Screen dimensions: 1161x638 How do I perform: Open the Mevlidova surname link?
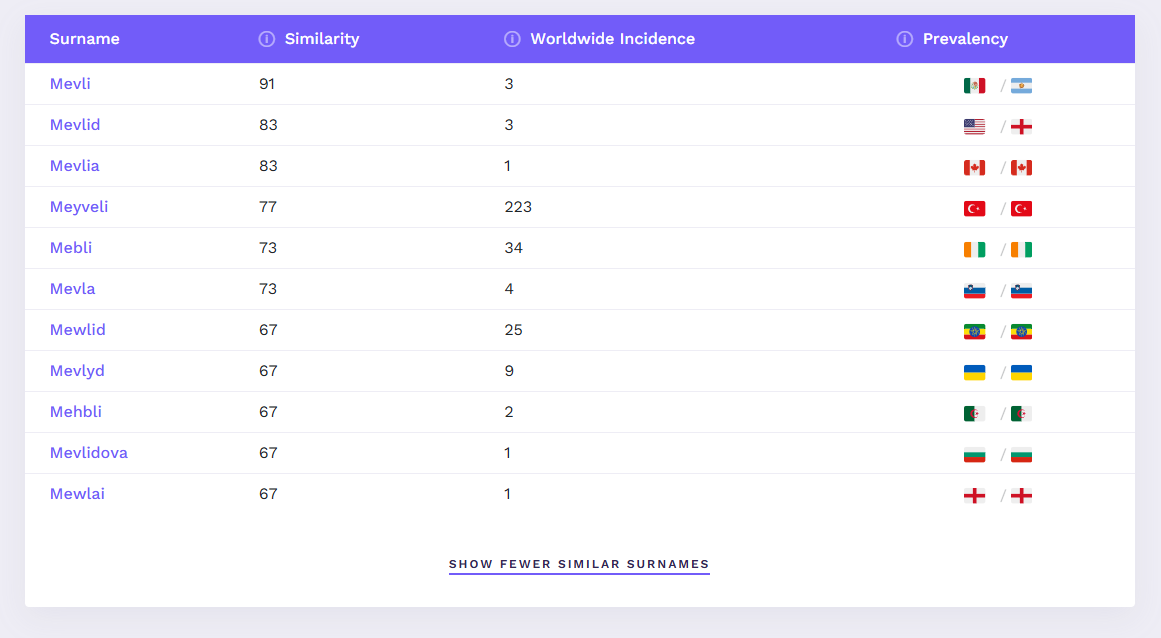click(89, 453)
